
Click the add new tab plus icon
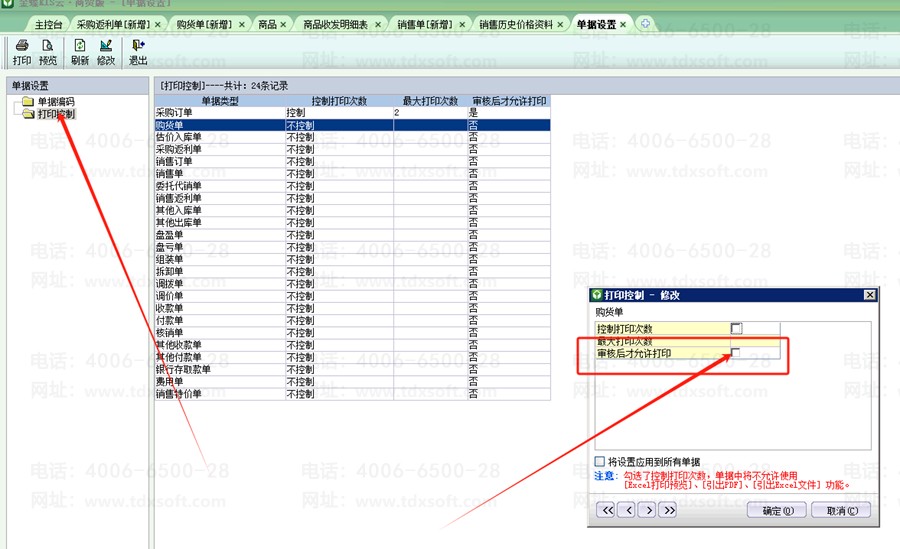(645, 23)
